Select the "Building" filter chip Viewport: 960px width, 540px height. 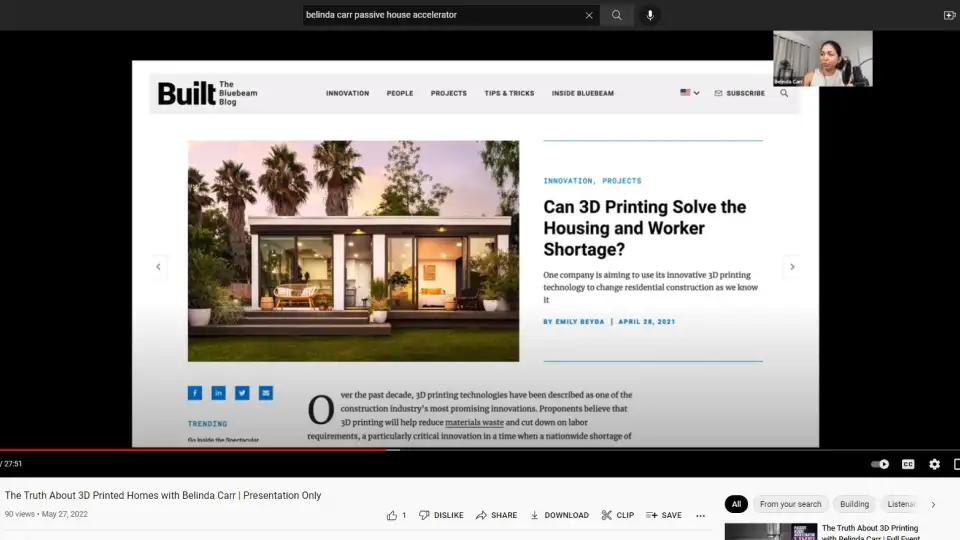pyautogui.click(x=854, y=504)
